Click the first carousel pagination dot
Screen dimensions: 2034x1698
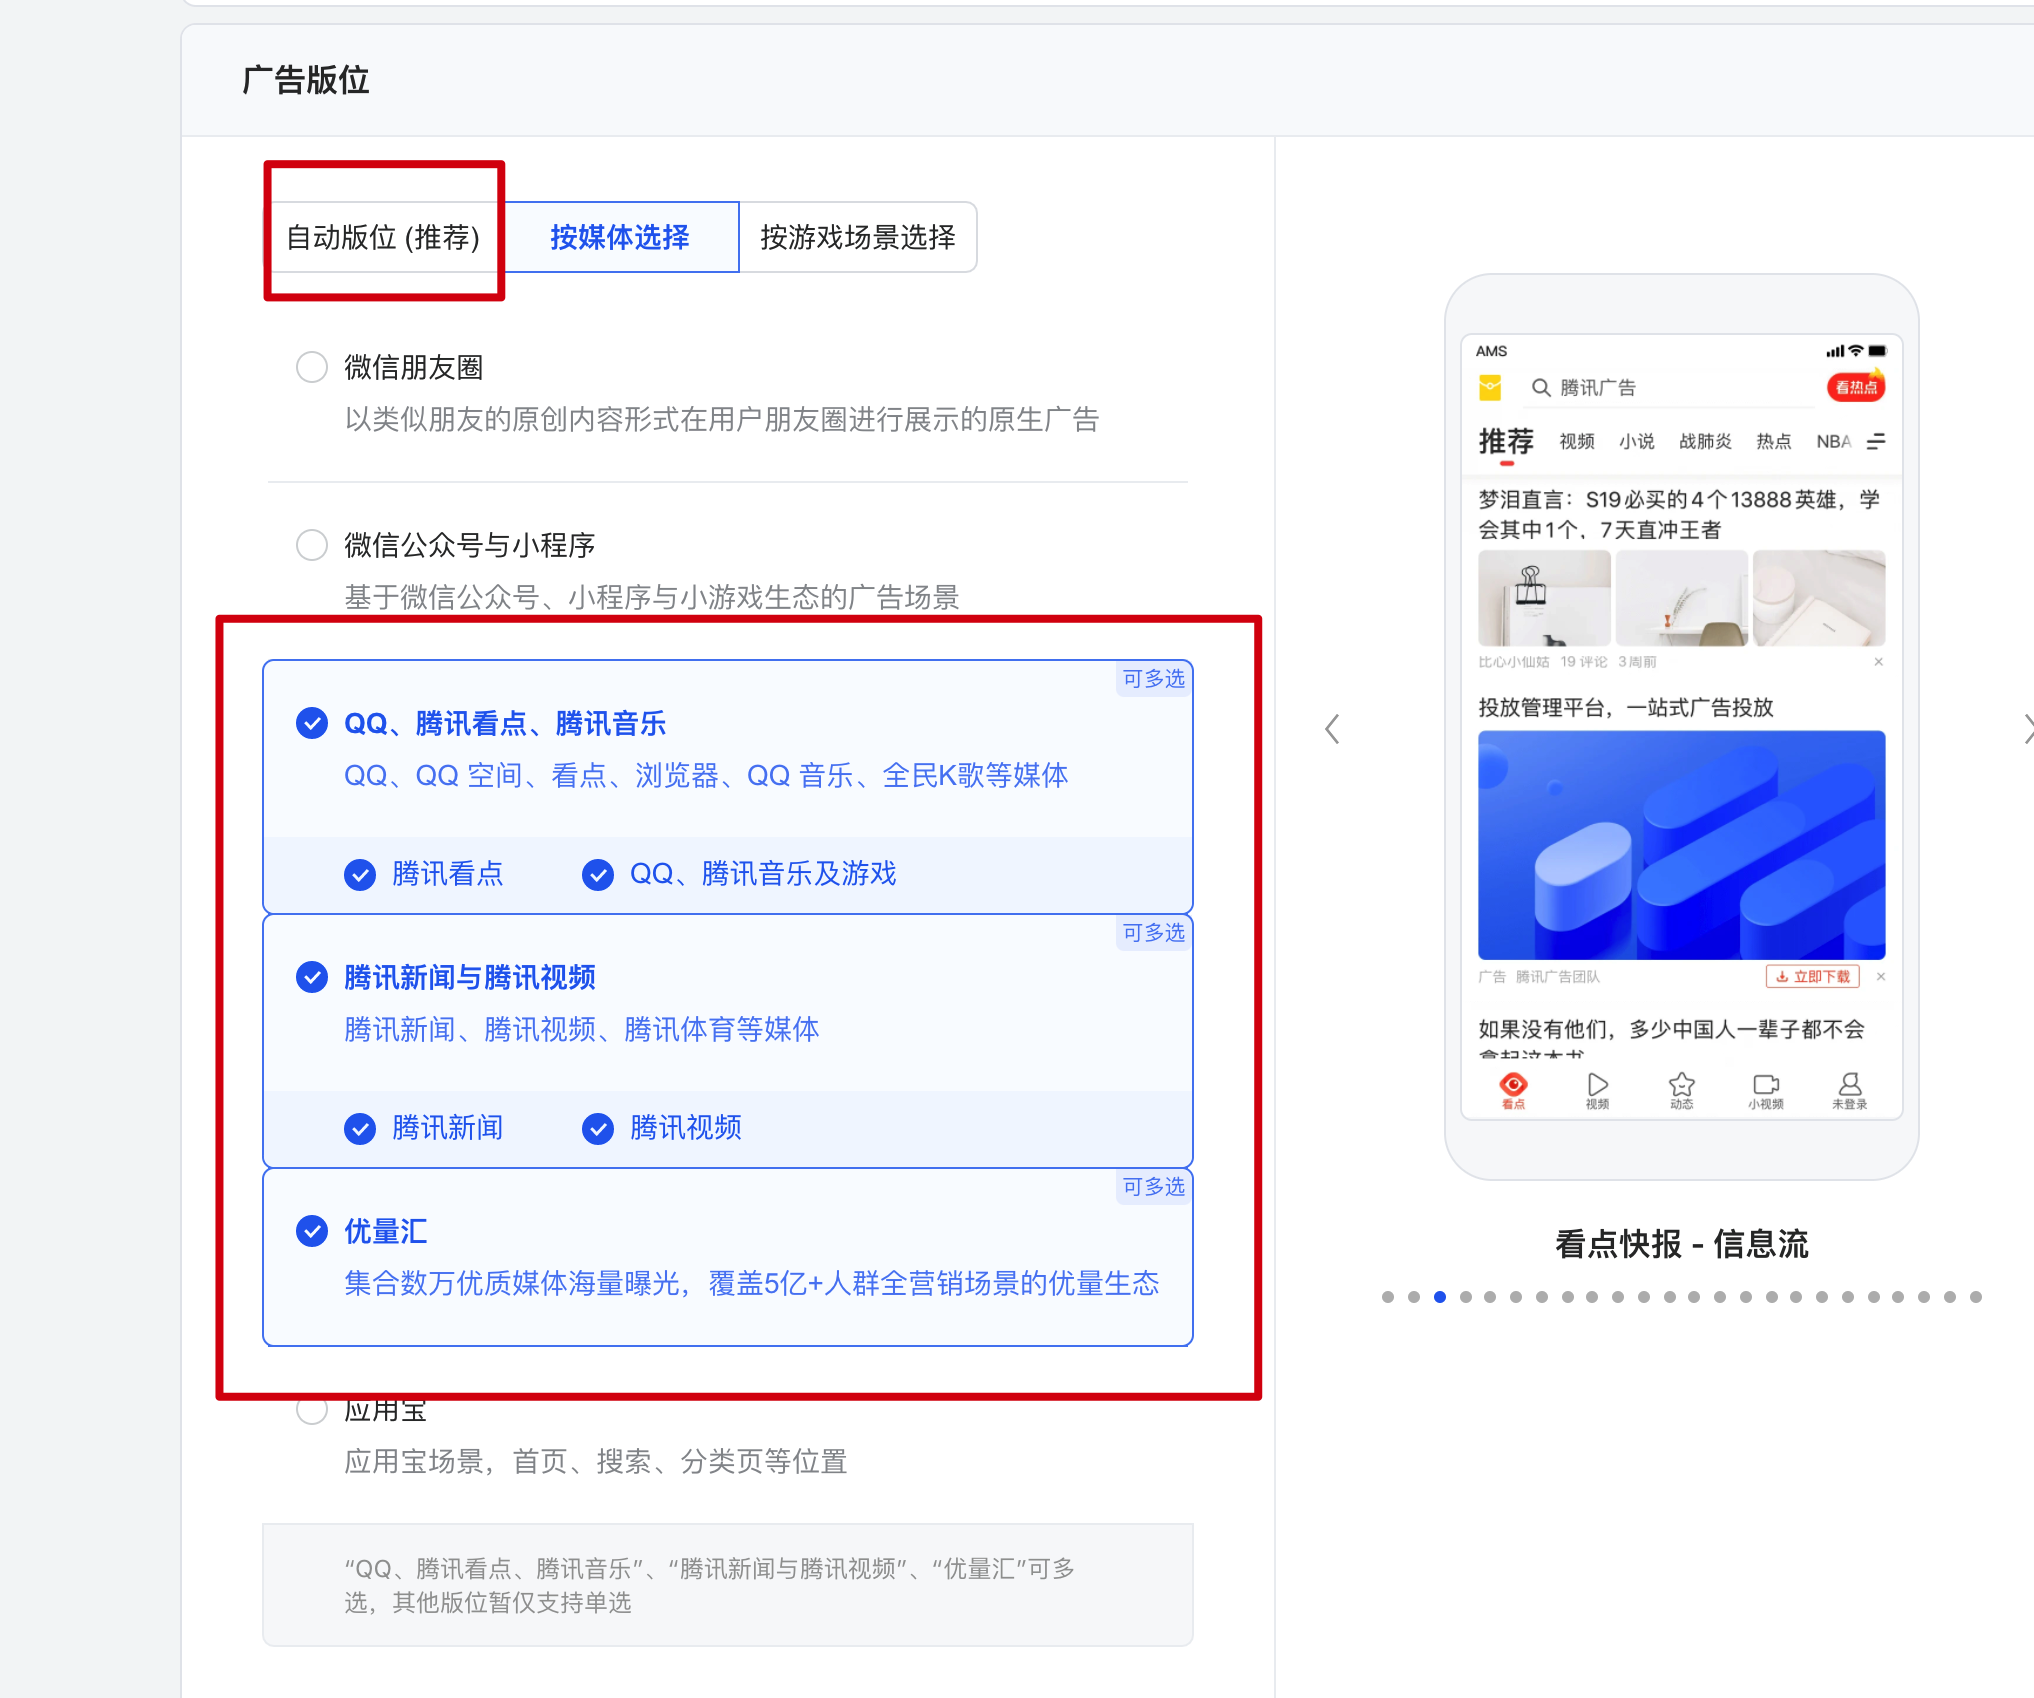click(1388, 1297)
